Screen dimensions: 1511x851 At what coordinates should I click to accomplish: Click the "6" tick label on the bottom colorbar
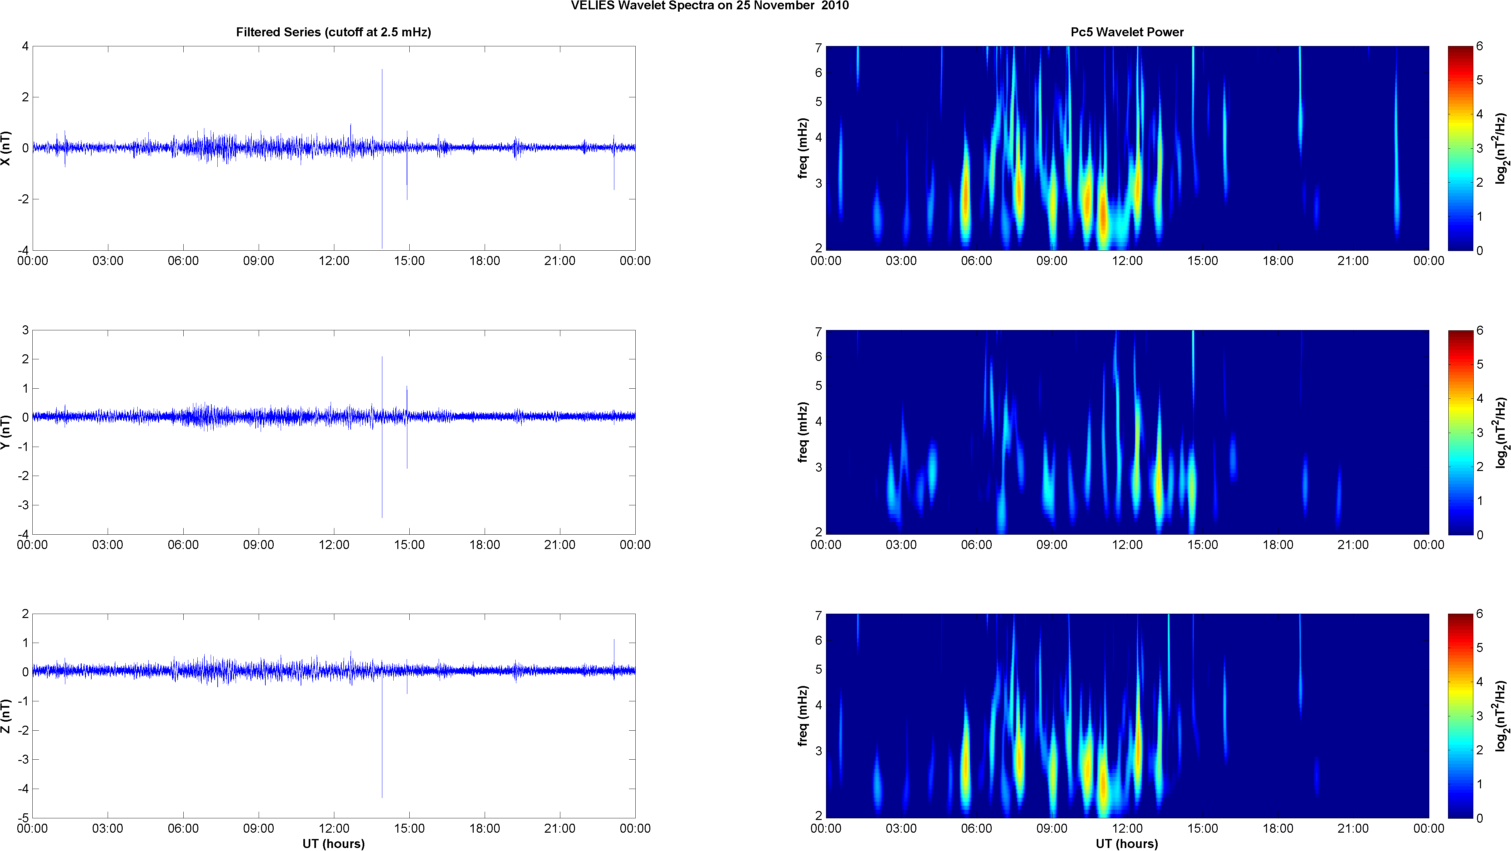click(x=1480, y=614)
